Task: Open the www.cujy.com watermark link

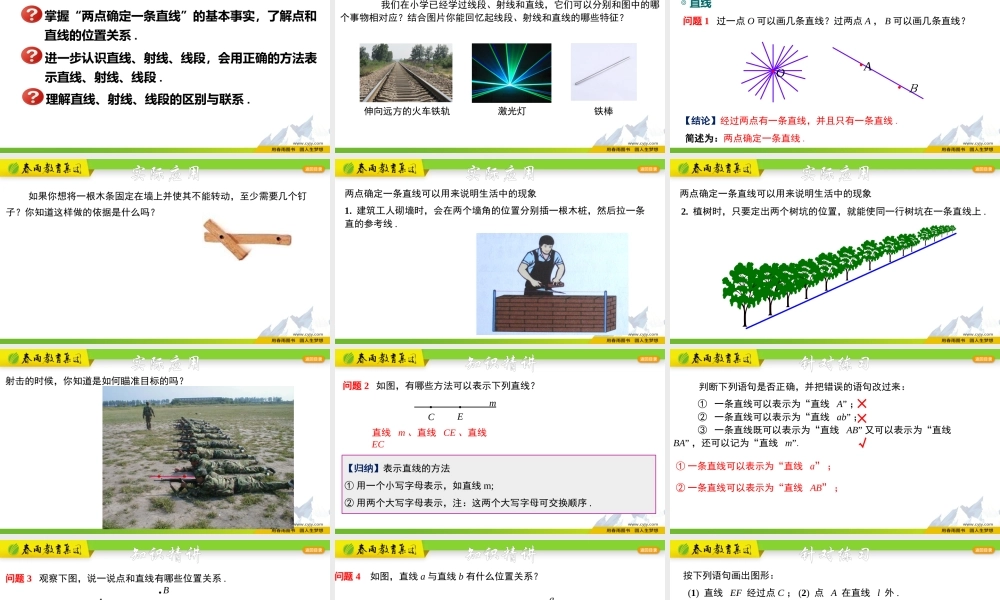Action: pos(308,143)
